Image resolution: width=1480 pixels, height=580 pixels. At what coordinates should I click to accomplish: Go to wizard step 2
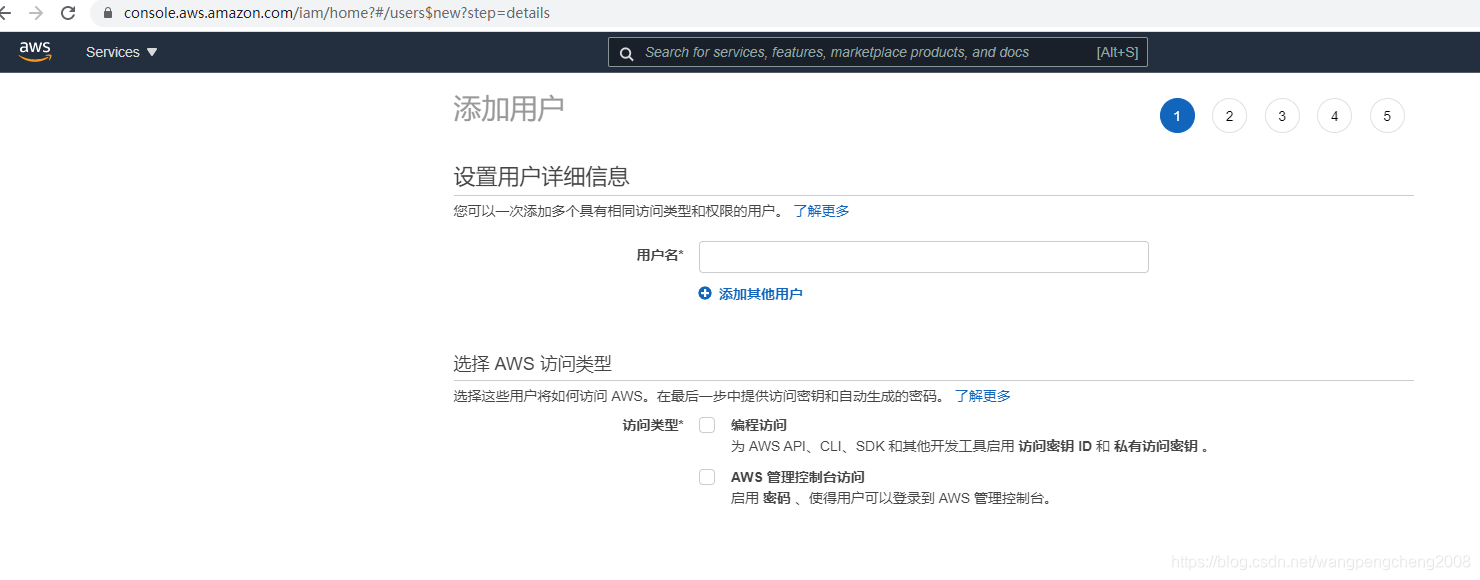coord(1229,116)
